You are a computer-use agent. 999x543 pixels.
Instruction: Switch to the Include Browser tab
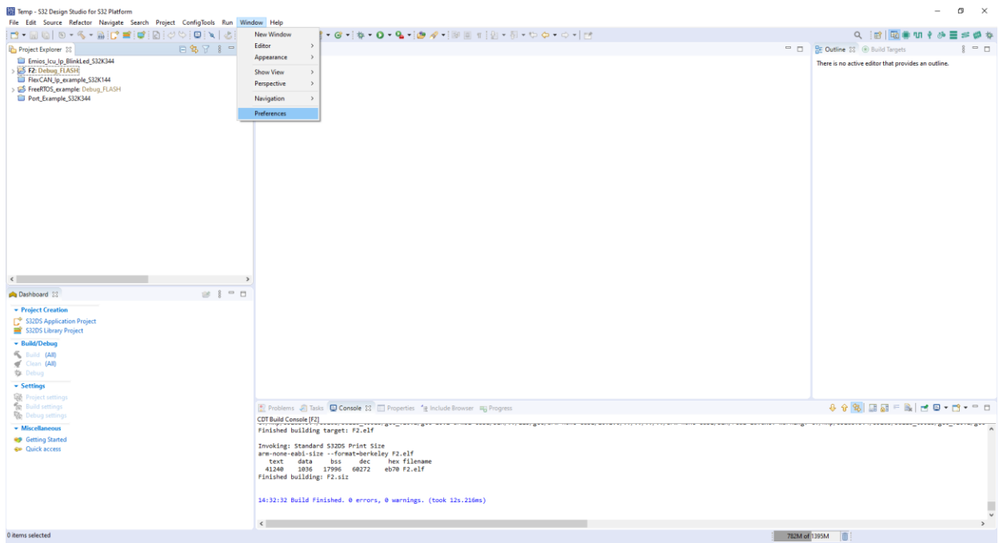447,408
